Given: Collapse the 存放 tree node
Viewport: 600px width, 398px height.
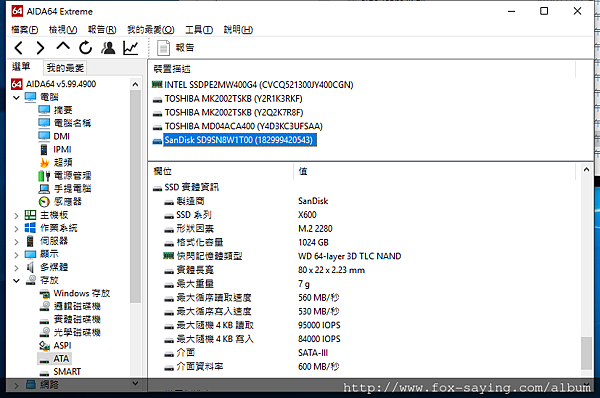Looking at the screenshot, I should point(16,281).
